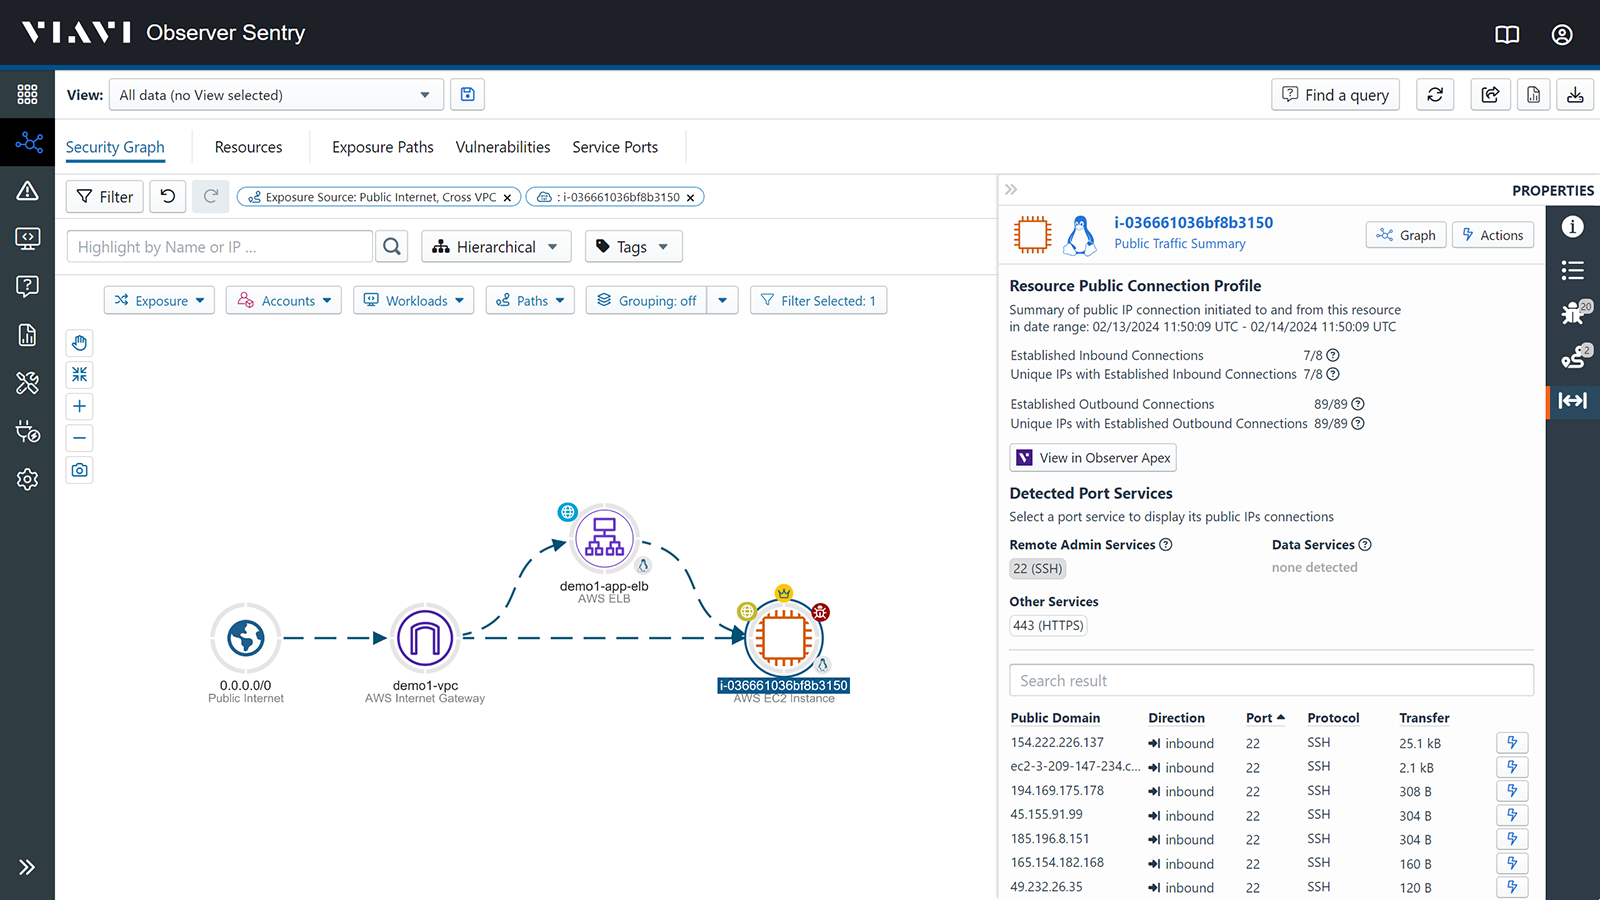Select the demo1-app-elb node
This screenshot has width=1600, height=900.
pyautogui.click(x=604, y=538)
